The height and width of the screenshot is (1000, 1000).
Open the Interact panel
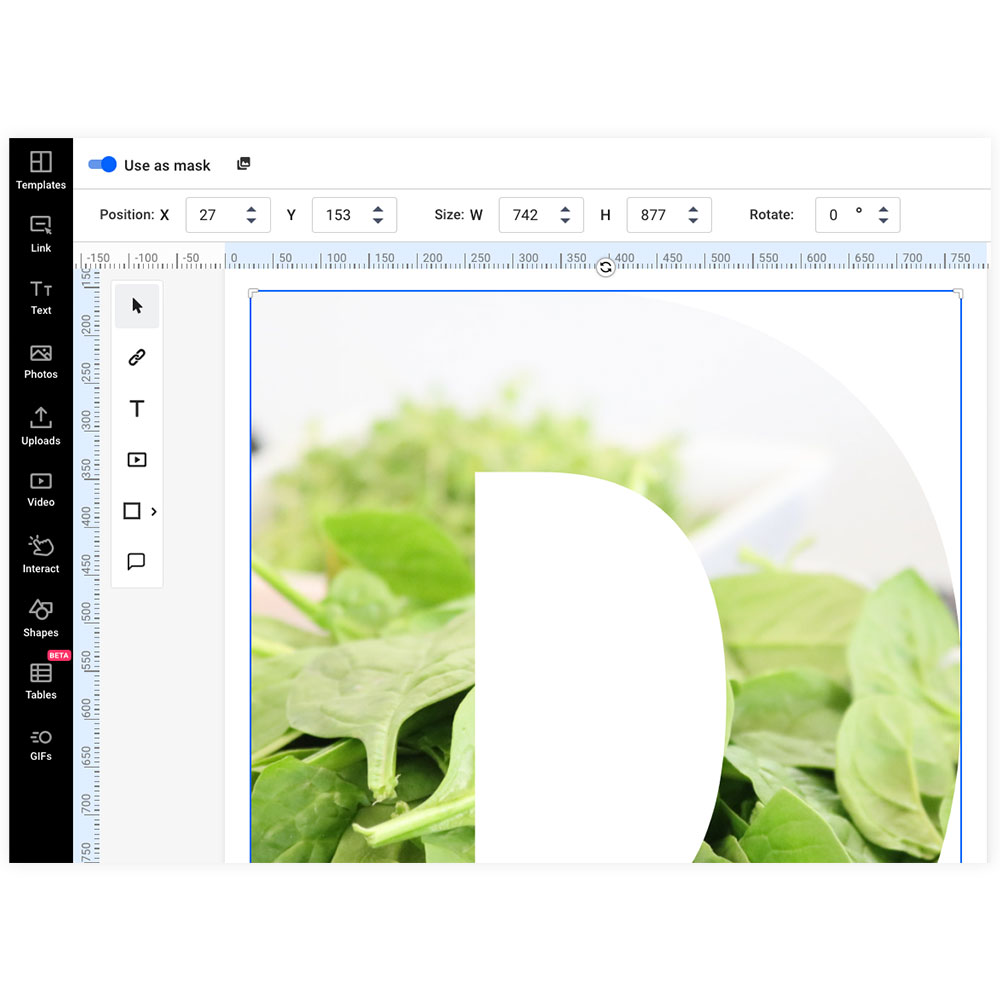tap(40, 552)
